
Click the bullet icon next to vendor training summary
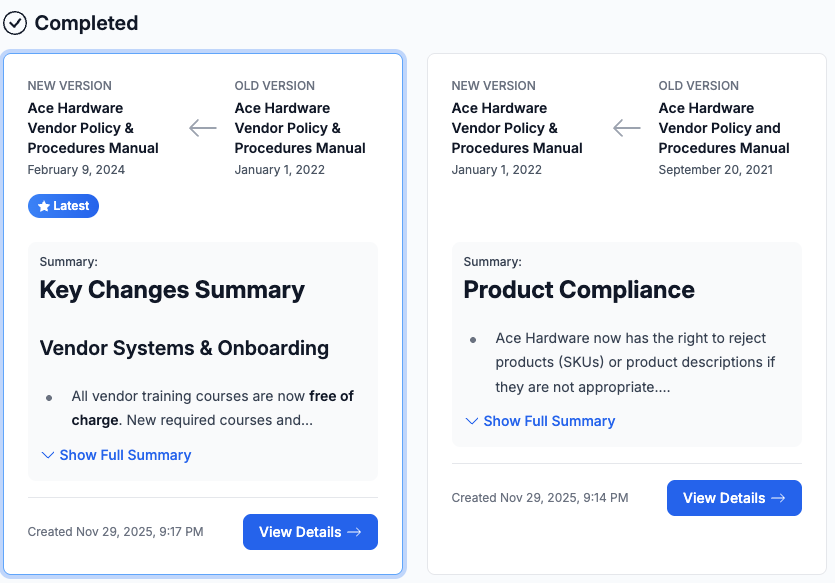click(x=49, y=397)
